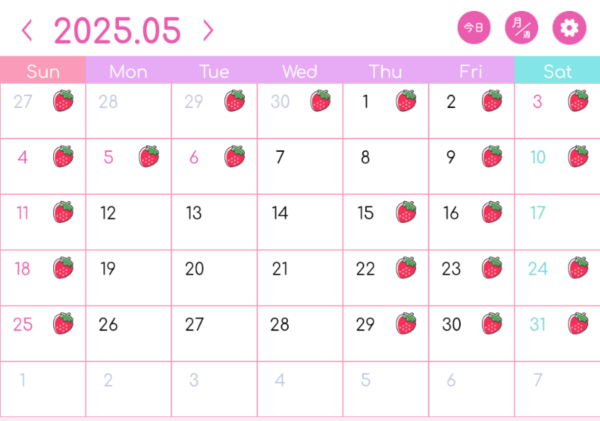Image resolution: width=600 pixels, height=421 pixels.
Task: Click the strawberry icon on May 29
Action: pyautogui.click(x=406, y=323)
